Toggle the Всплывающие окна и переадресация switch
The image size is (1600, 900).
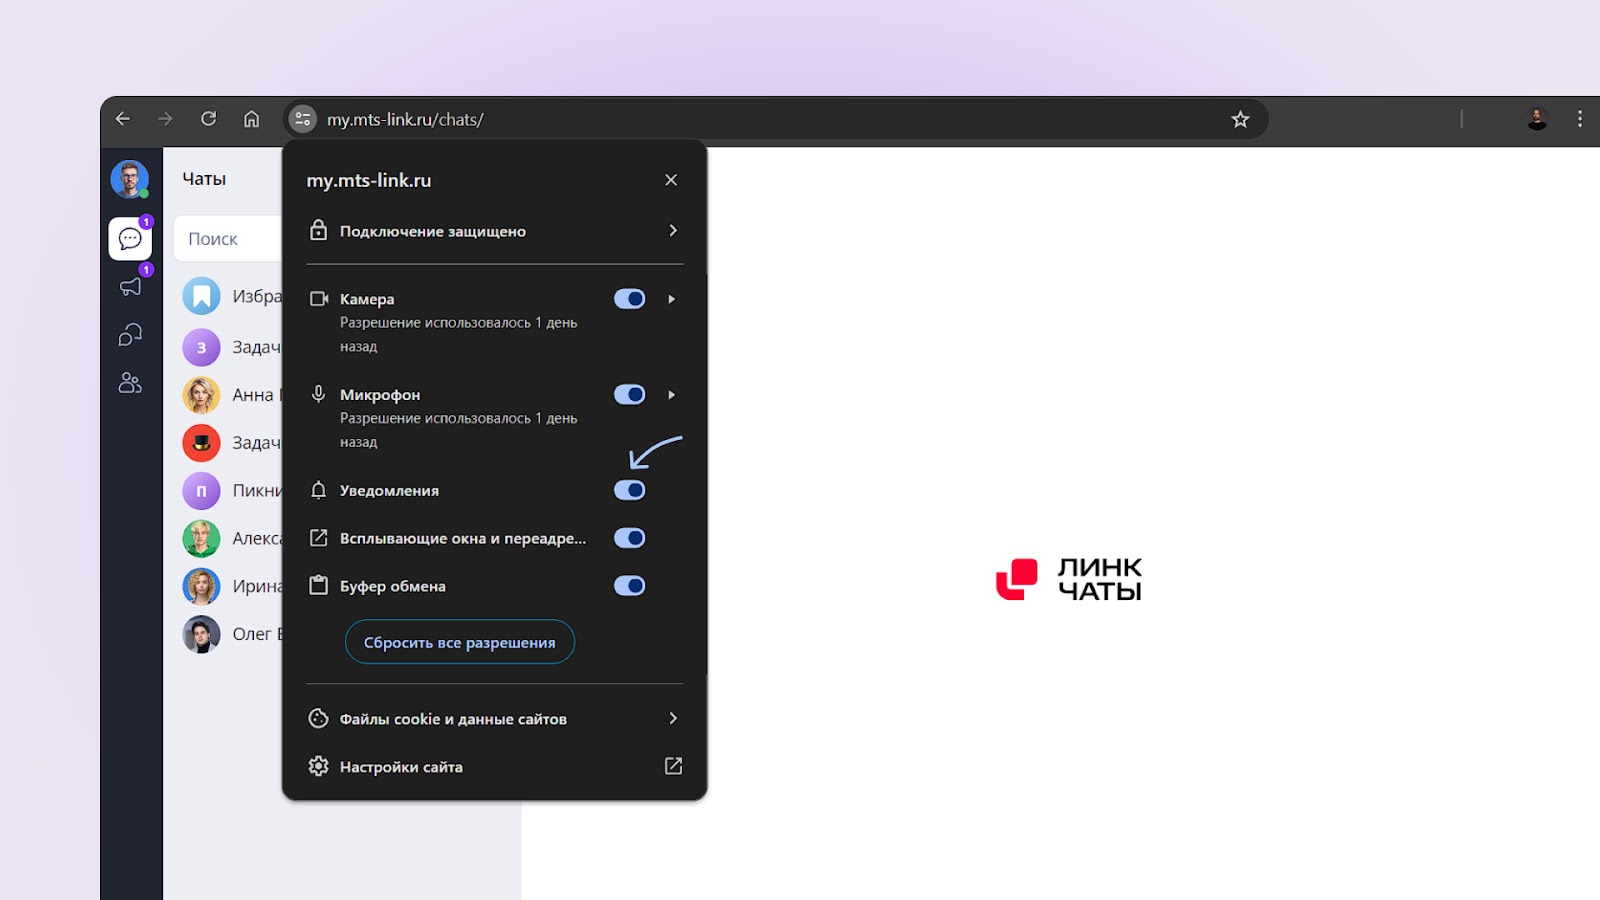629,538
